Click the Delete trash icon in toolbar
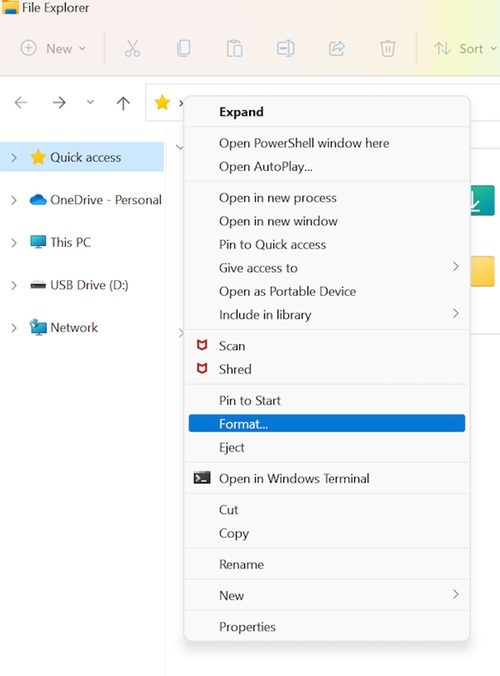 (x=388, y=49)
